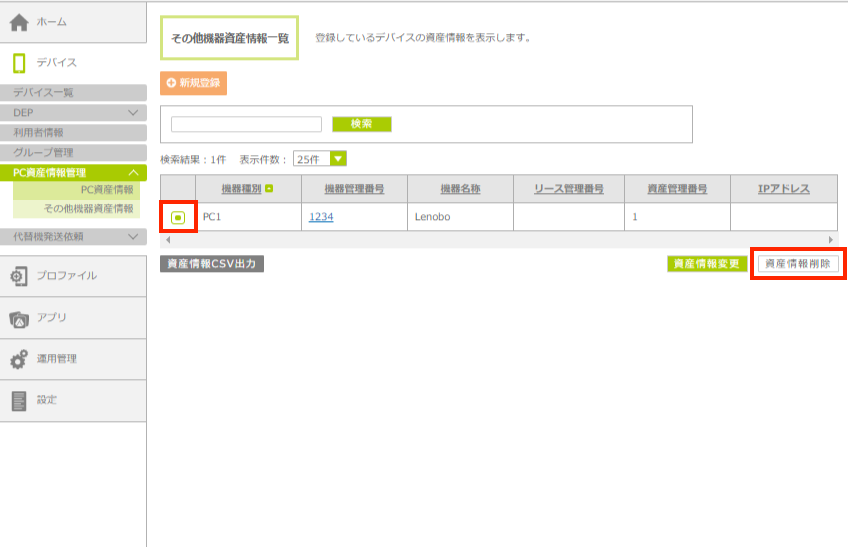The image size is (848, 547).
Task: Click the Device phone icon
Action: pos(18,63)
